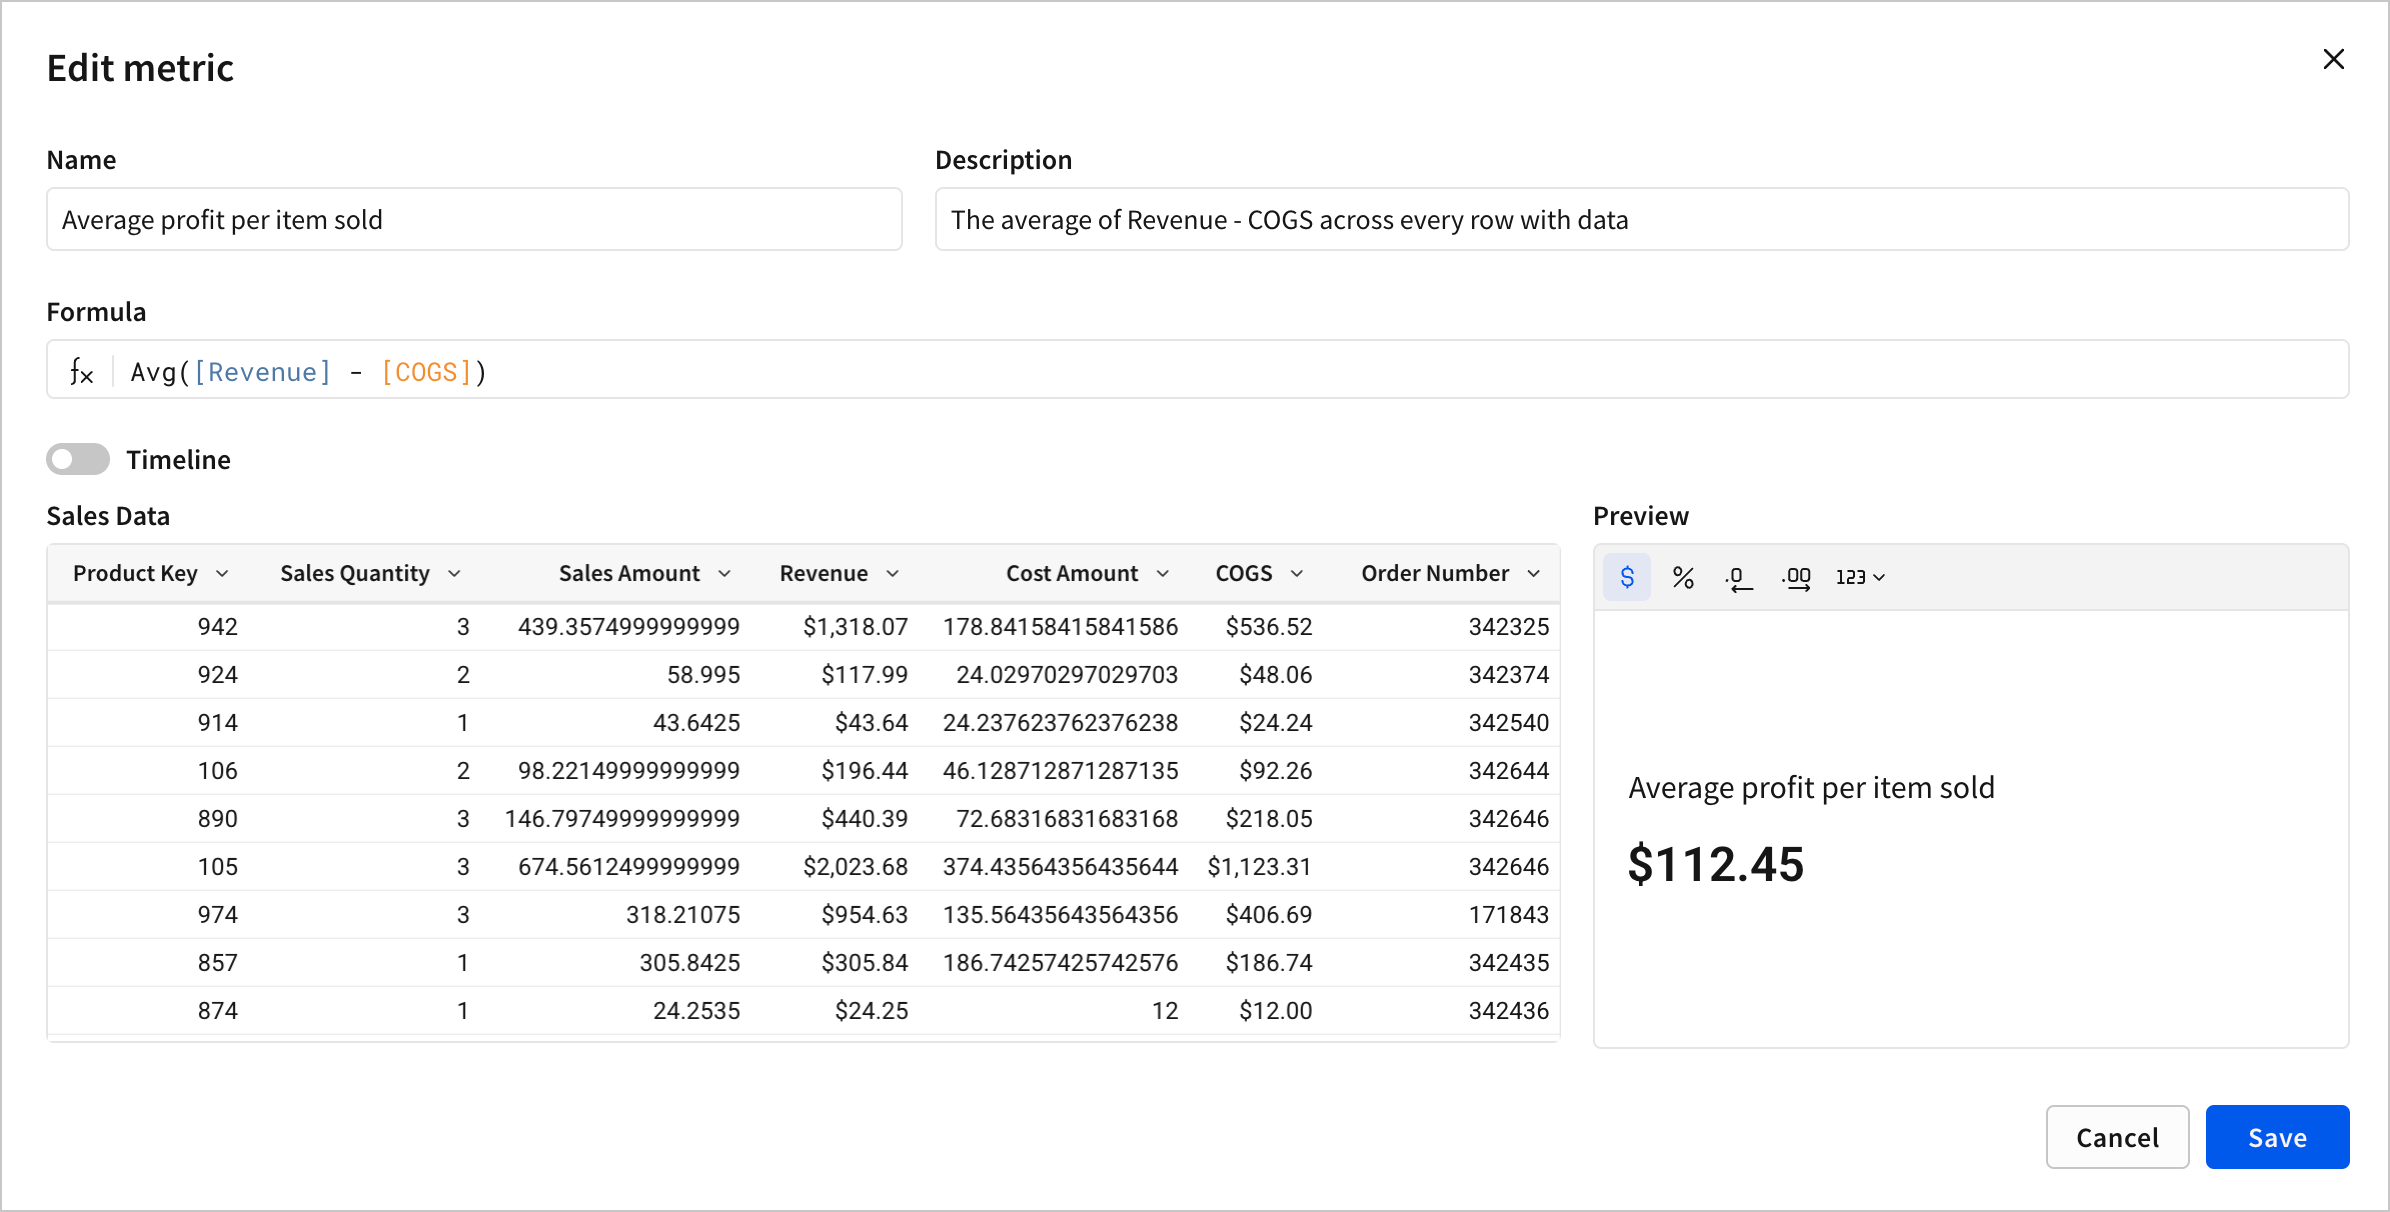
Task: Select Product Key cell 974
Action: coord(217,915)
